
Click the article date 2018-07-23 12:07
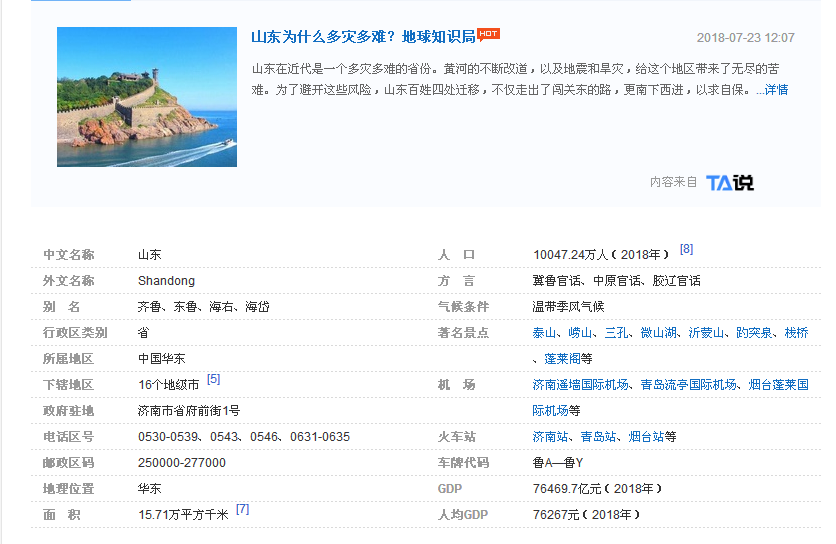pyautogui.click(x=745, y=38)
